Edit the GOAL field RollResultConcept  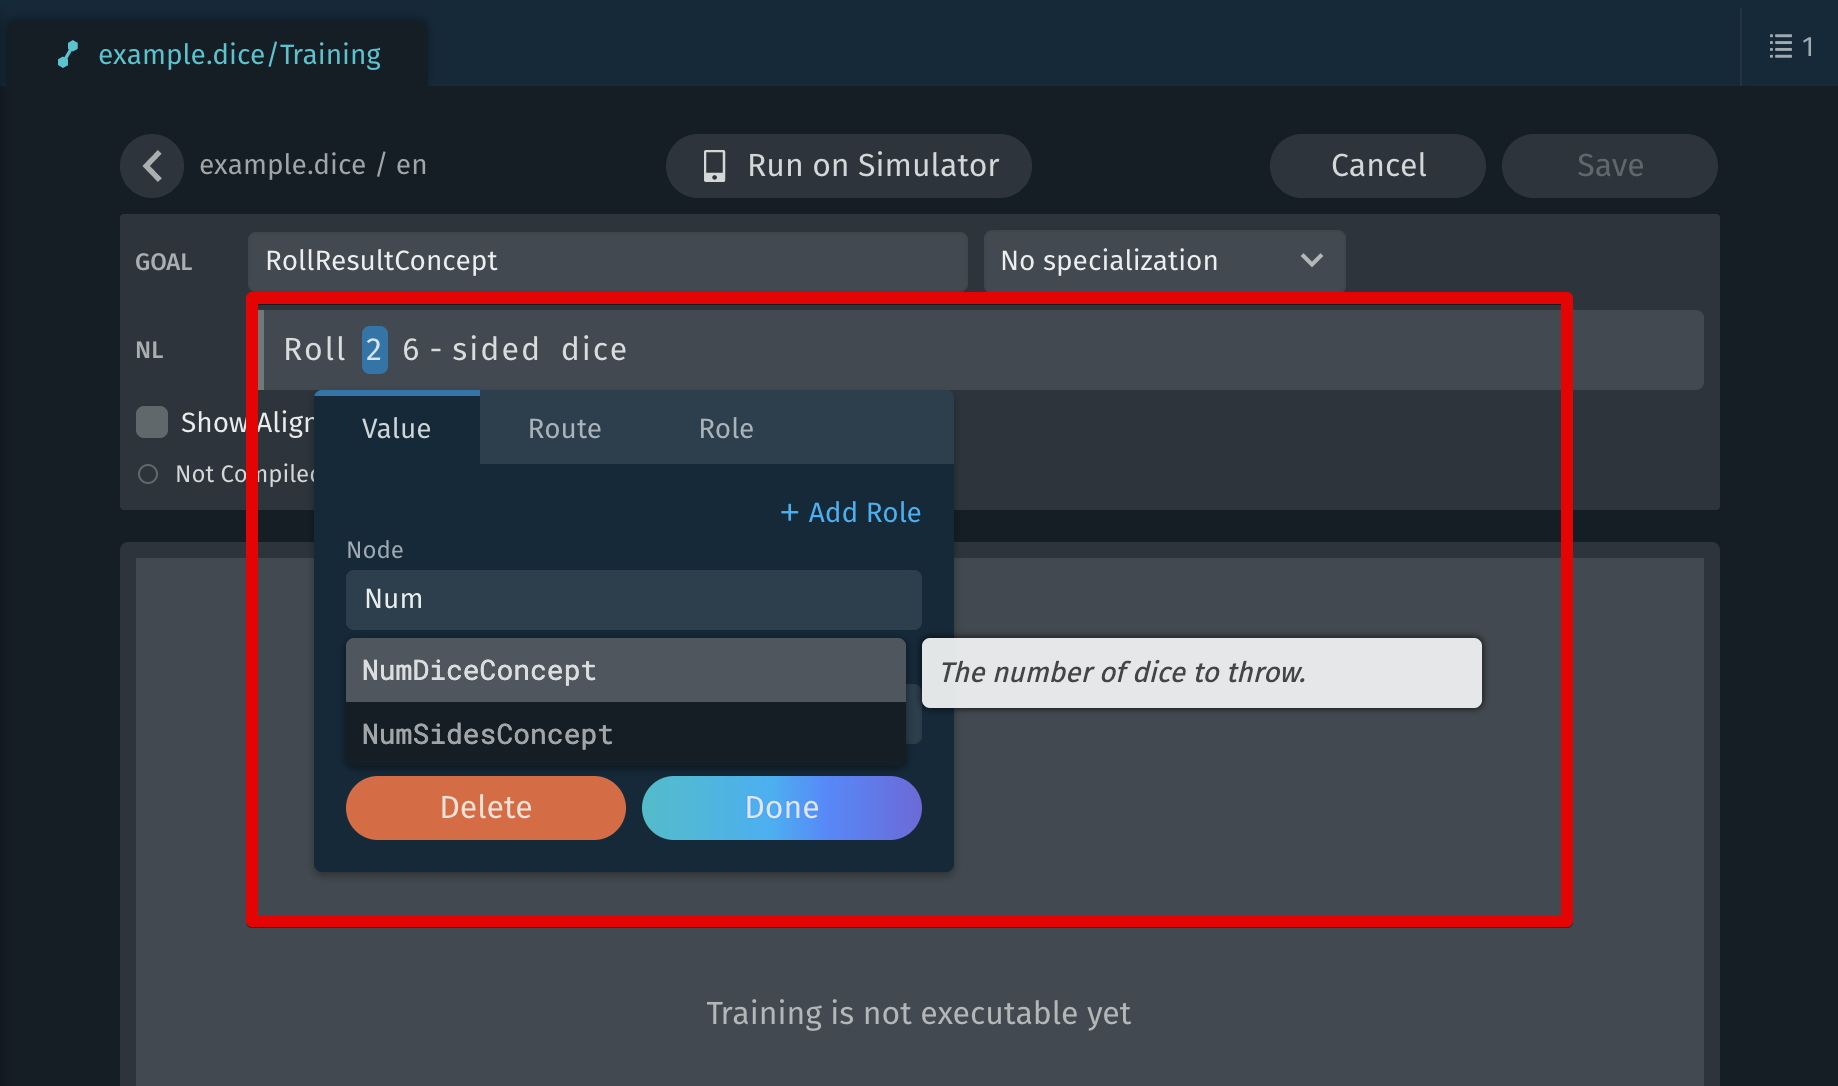coord(608,261)
